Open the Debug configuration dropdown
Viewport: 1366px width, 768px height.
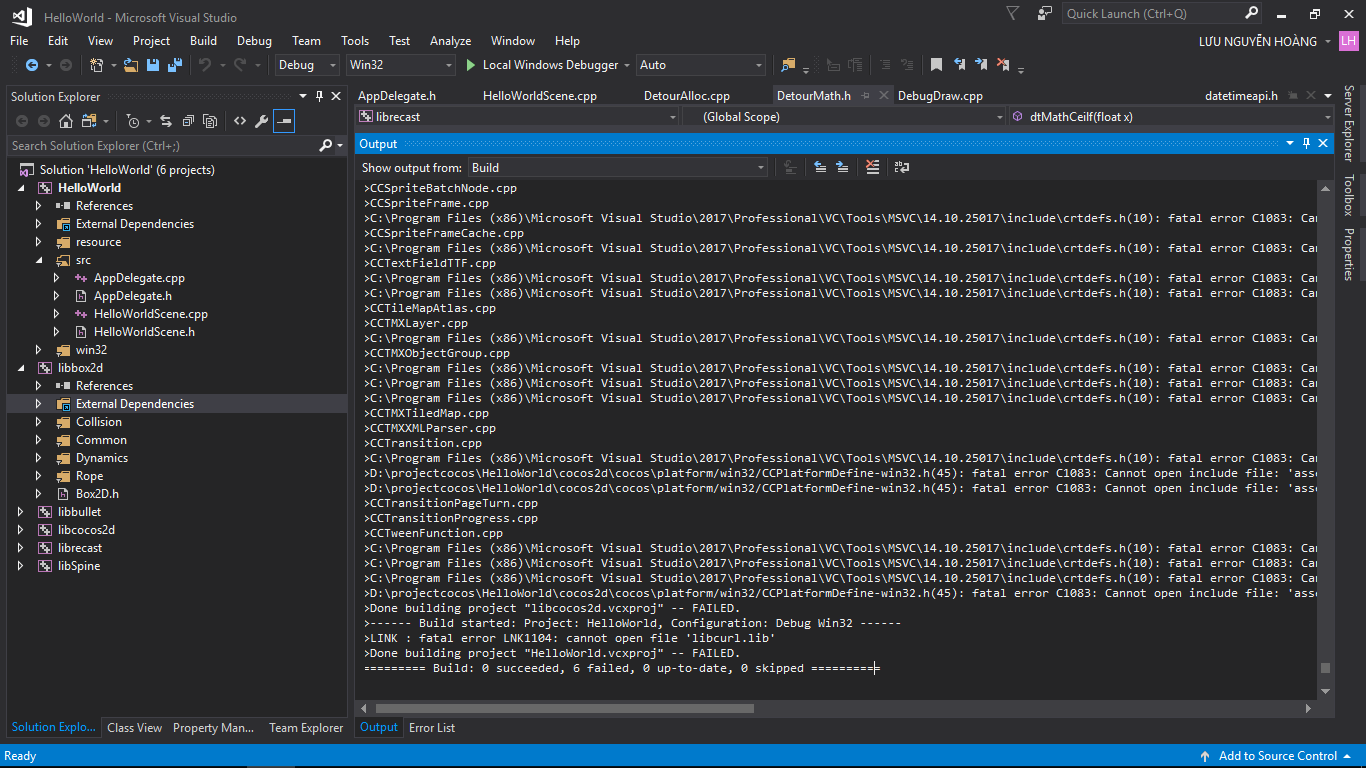pyautogui.click(x=308, y=65)
